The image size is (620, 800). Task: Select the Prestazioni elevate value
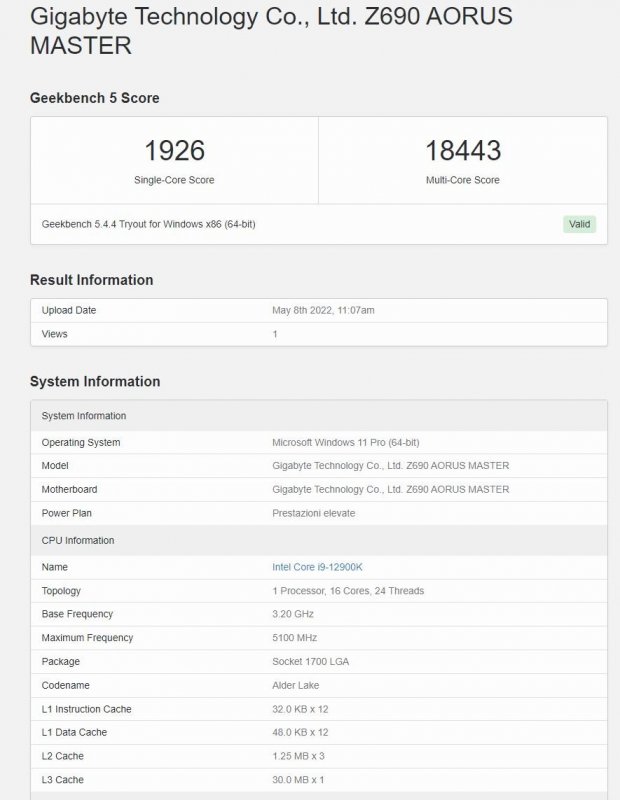[x=313, y=513]
